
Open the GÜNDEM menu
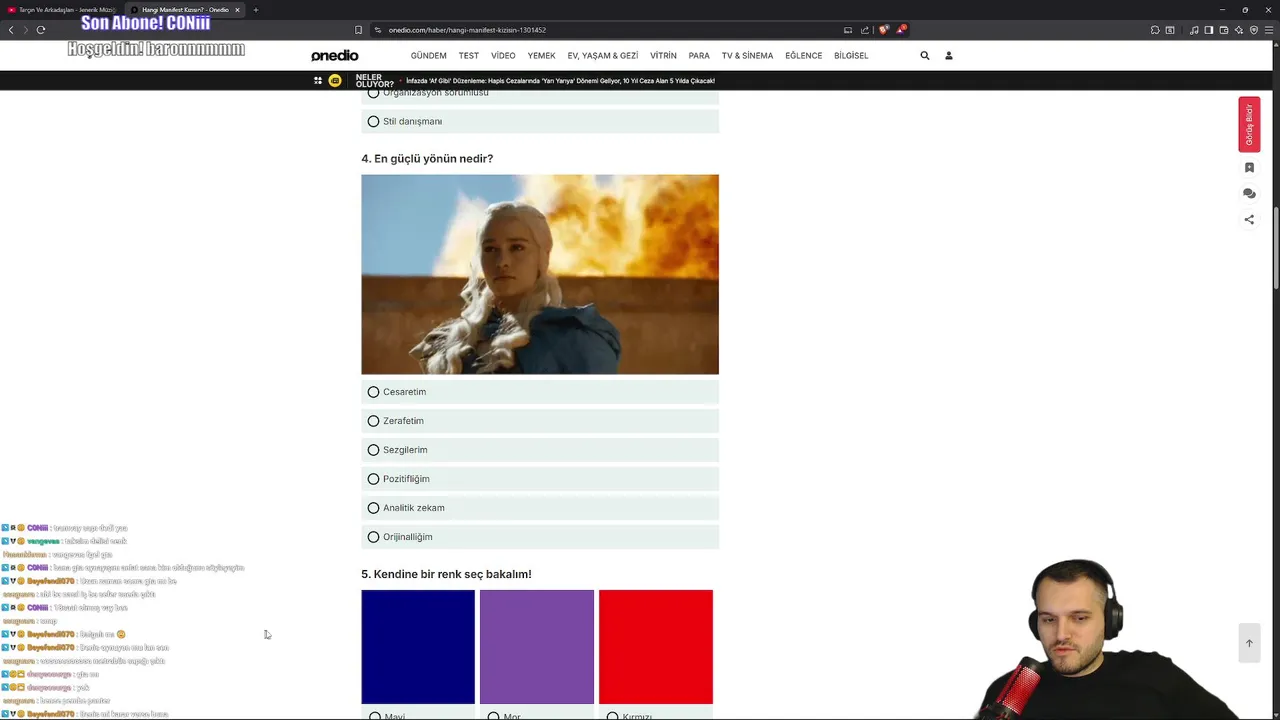pyautogui.click(x=428, y=56)
